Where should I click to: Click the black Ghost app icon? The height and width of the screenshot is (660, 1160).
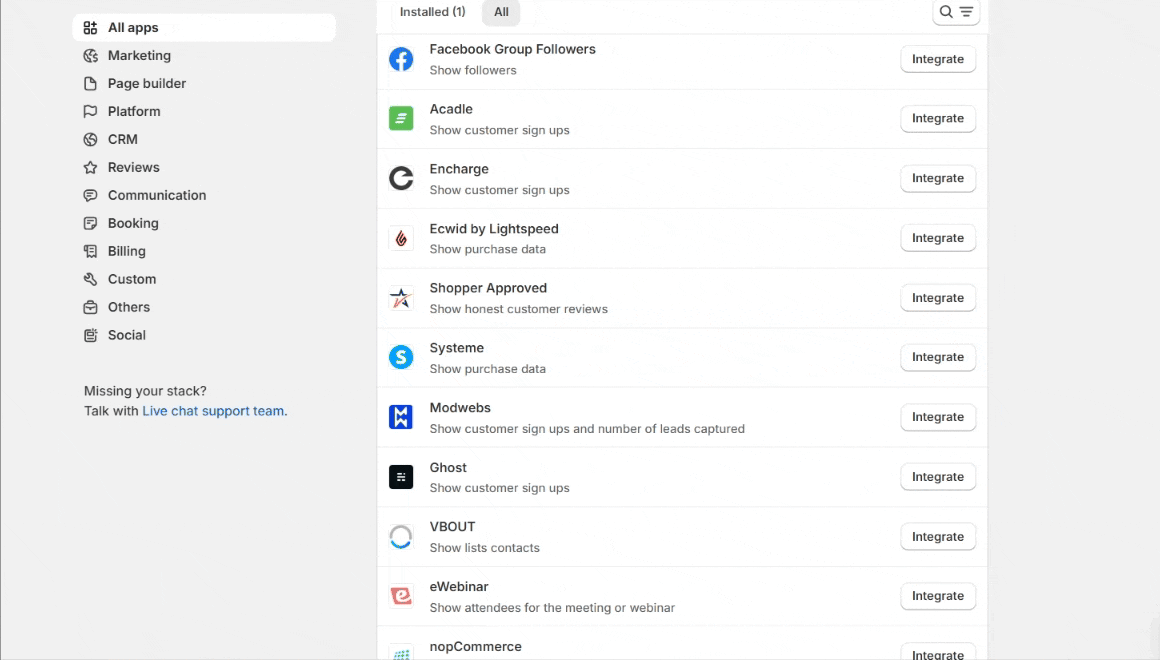click(401, 477)
